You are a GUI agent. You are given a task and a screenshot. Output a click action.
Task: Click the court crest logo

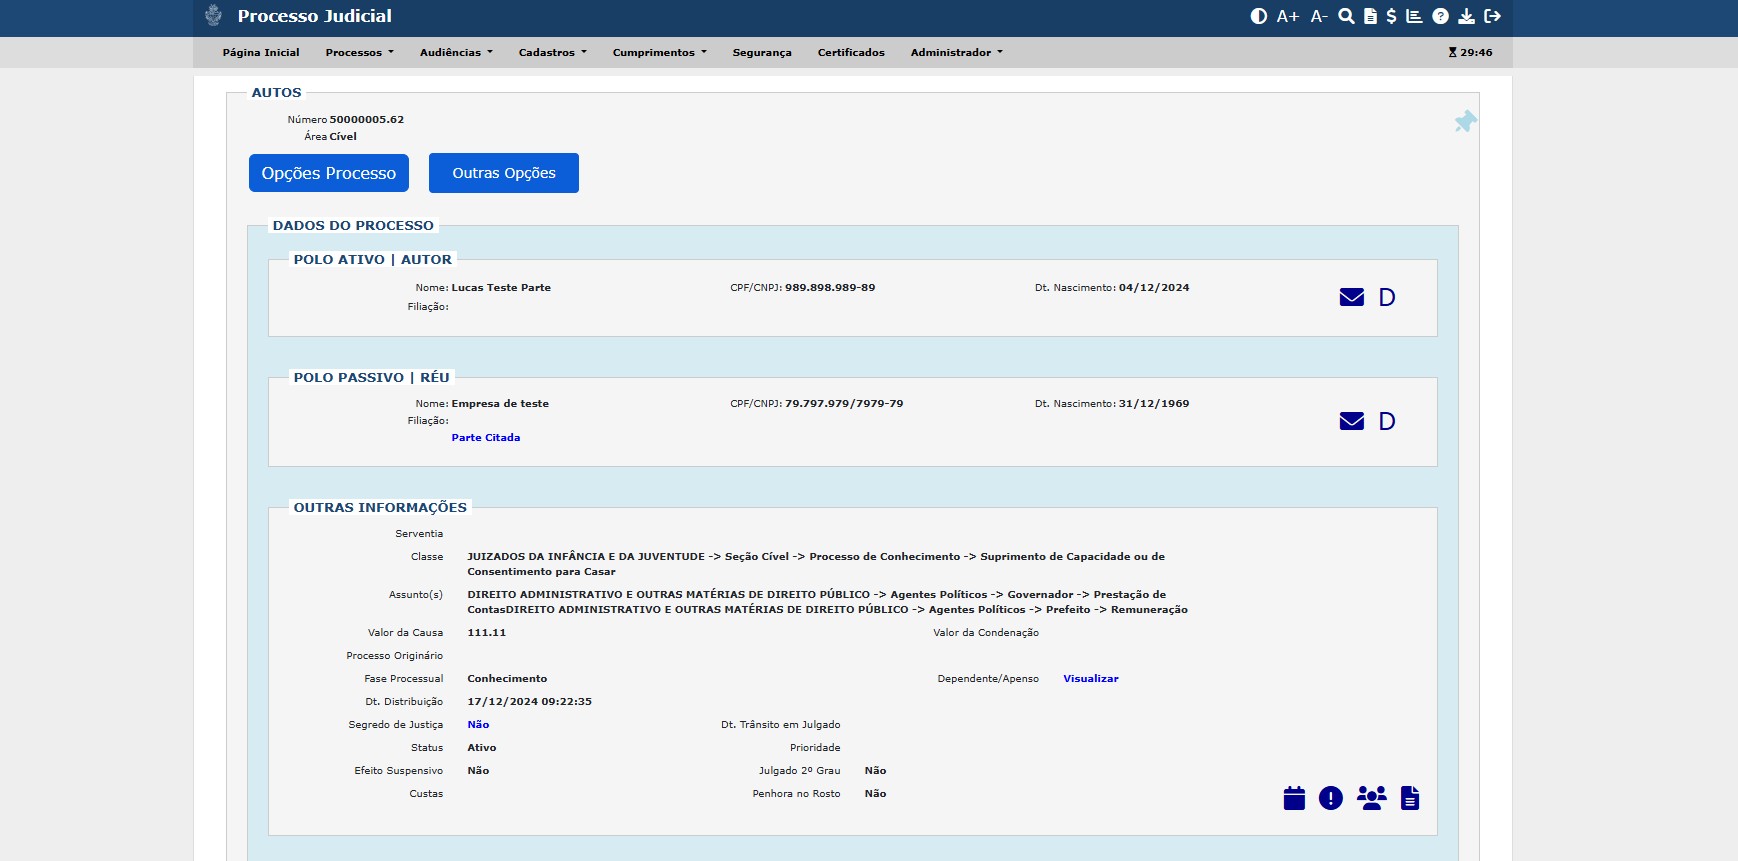[213, 15]
